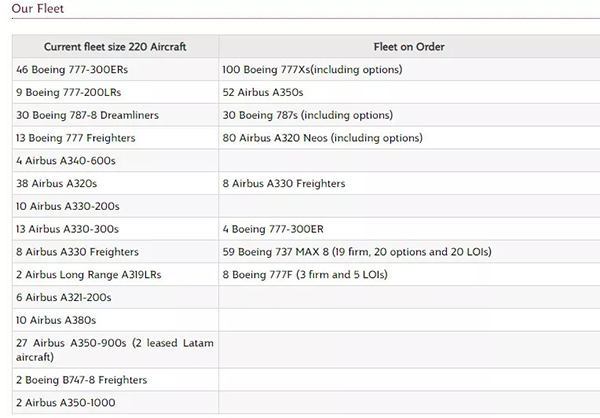Select the 38 Airbus A320s cell
Viewport: 600px width, 418px height.
pyautogui.click(x=57, y=184)
